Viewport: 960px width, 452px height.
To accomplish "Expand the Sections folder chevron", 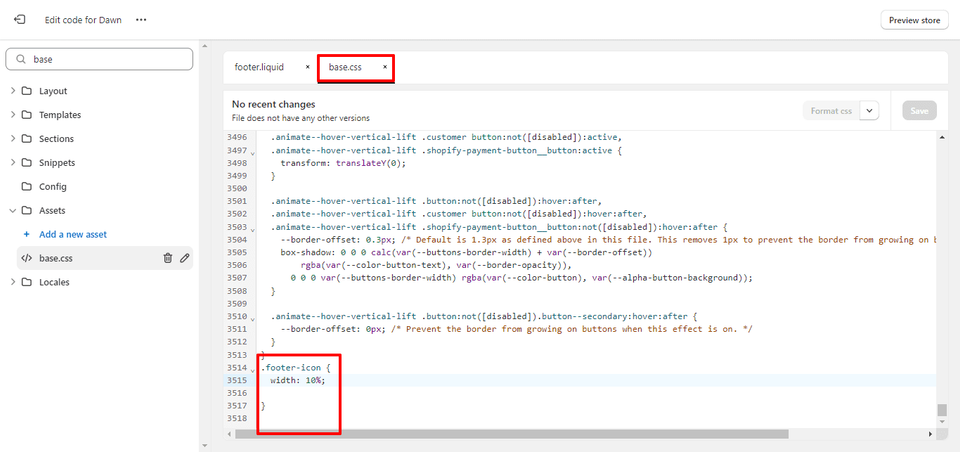I will pos(13,138).
